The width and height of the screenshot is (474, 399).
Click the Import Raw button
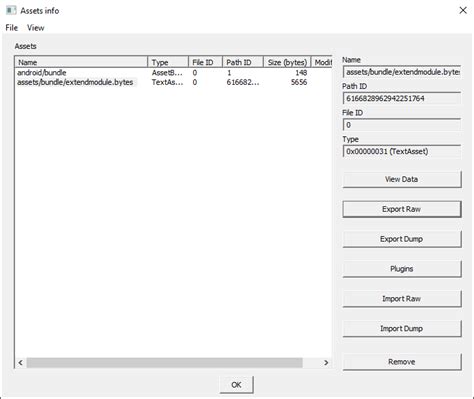402,299
